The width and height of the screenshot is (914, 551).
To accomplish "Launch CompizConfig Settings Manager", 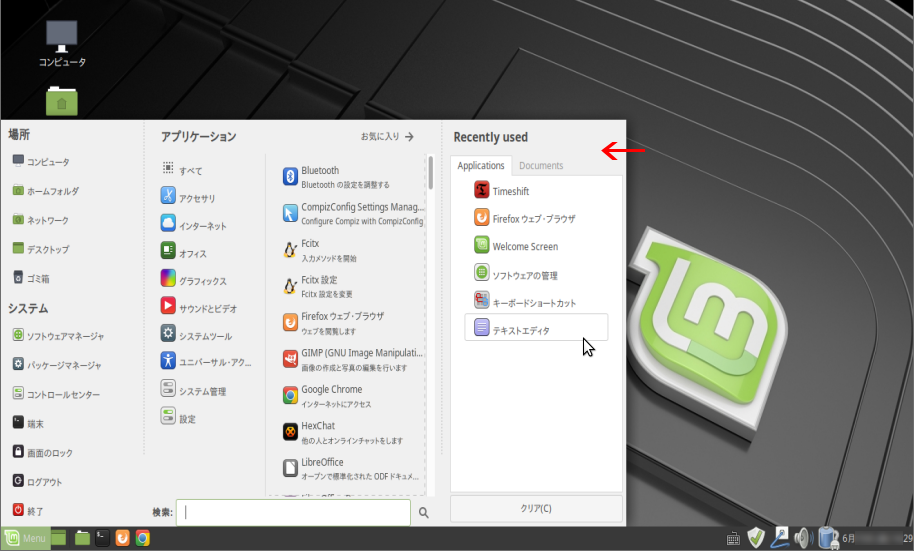I will 352,213.
